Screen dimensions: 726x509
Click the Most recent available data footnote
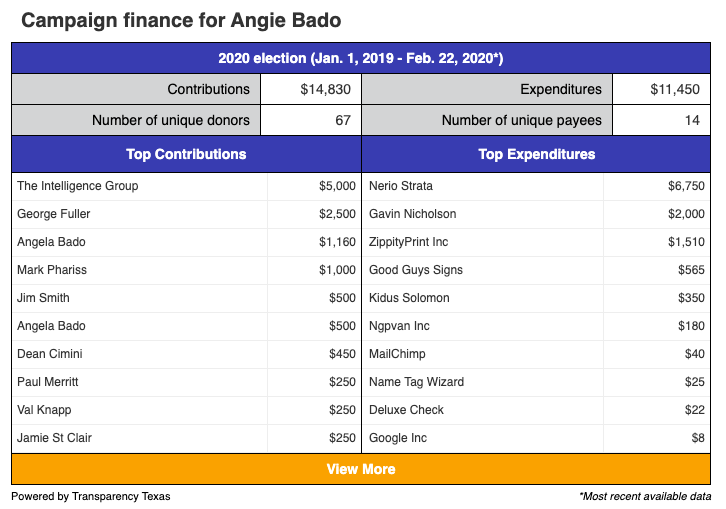click(645, 496)
